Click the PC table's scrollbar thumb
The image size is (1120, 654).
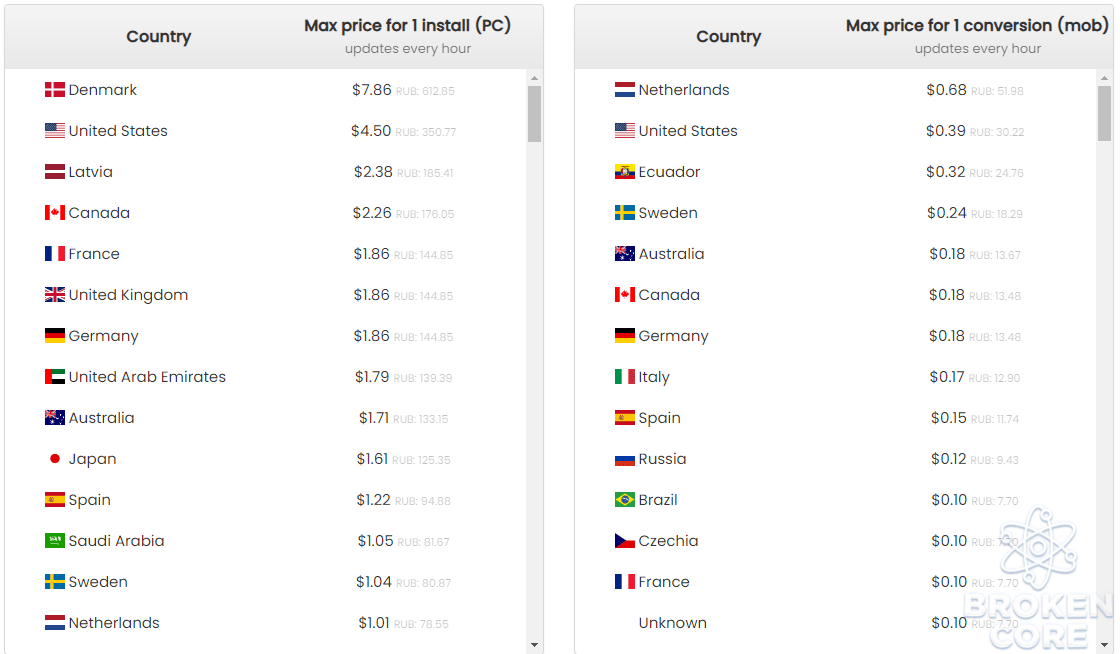tap(534, 114)
